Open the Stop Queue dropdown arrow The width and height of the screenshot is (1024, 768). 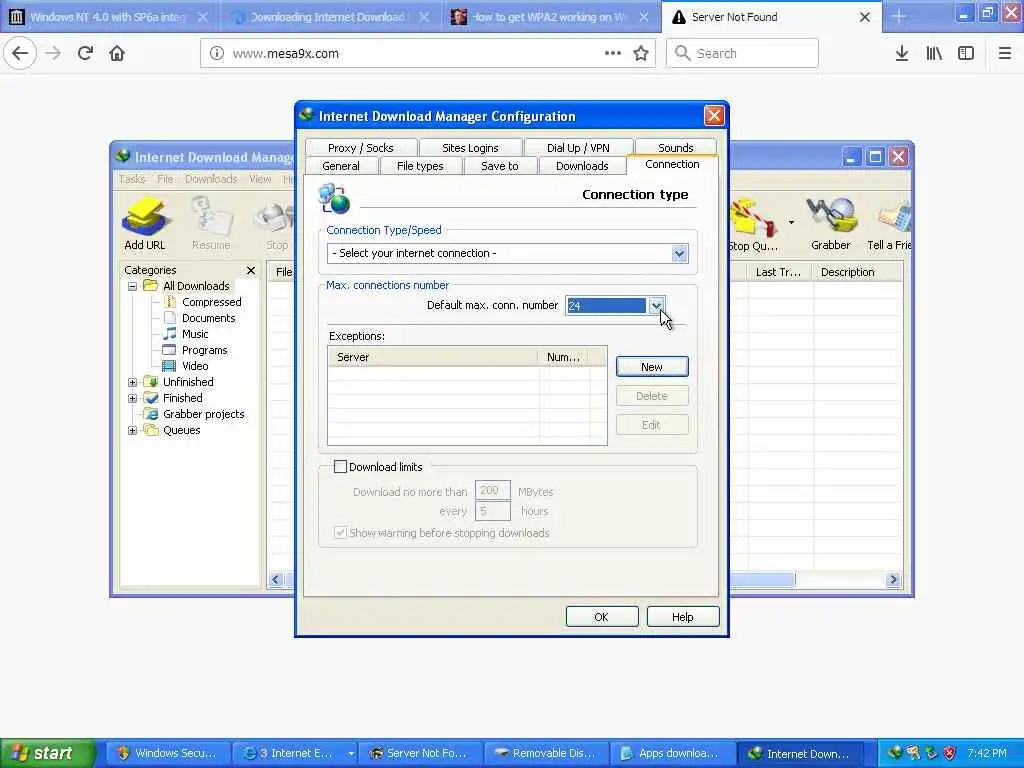click(x=791, y=223)
